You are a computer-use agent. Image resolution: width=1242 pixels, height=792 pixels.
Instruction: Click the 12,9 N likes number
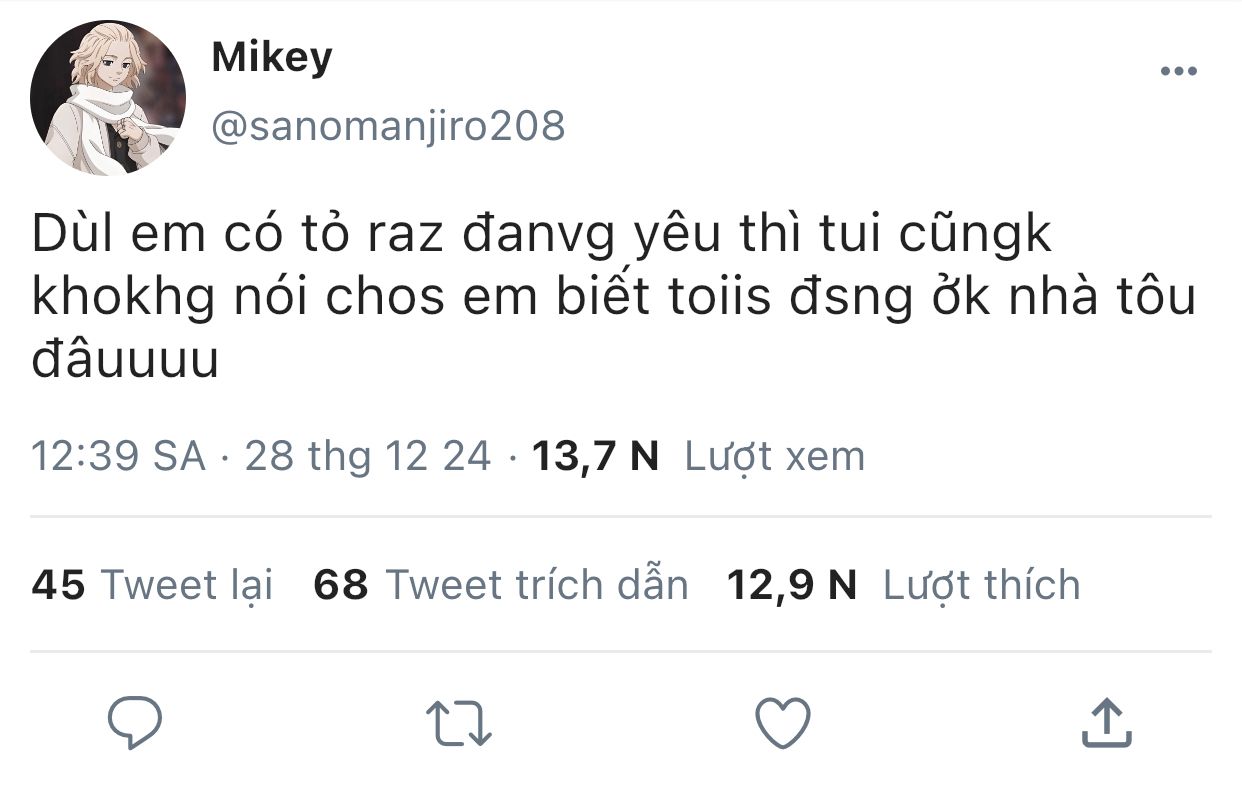pyautogui.click(x=792, y=586)
